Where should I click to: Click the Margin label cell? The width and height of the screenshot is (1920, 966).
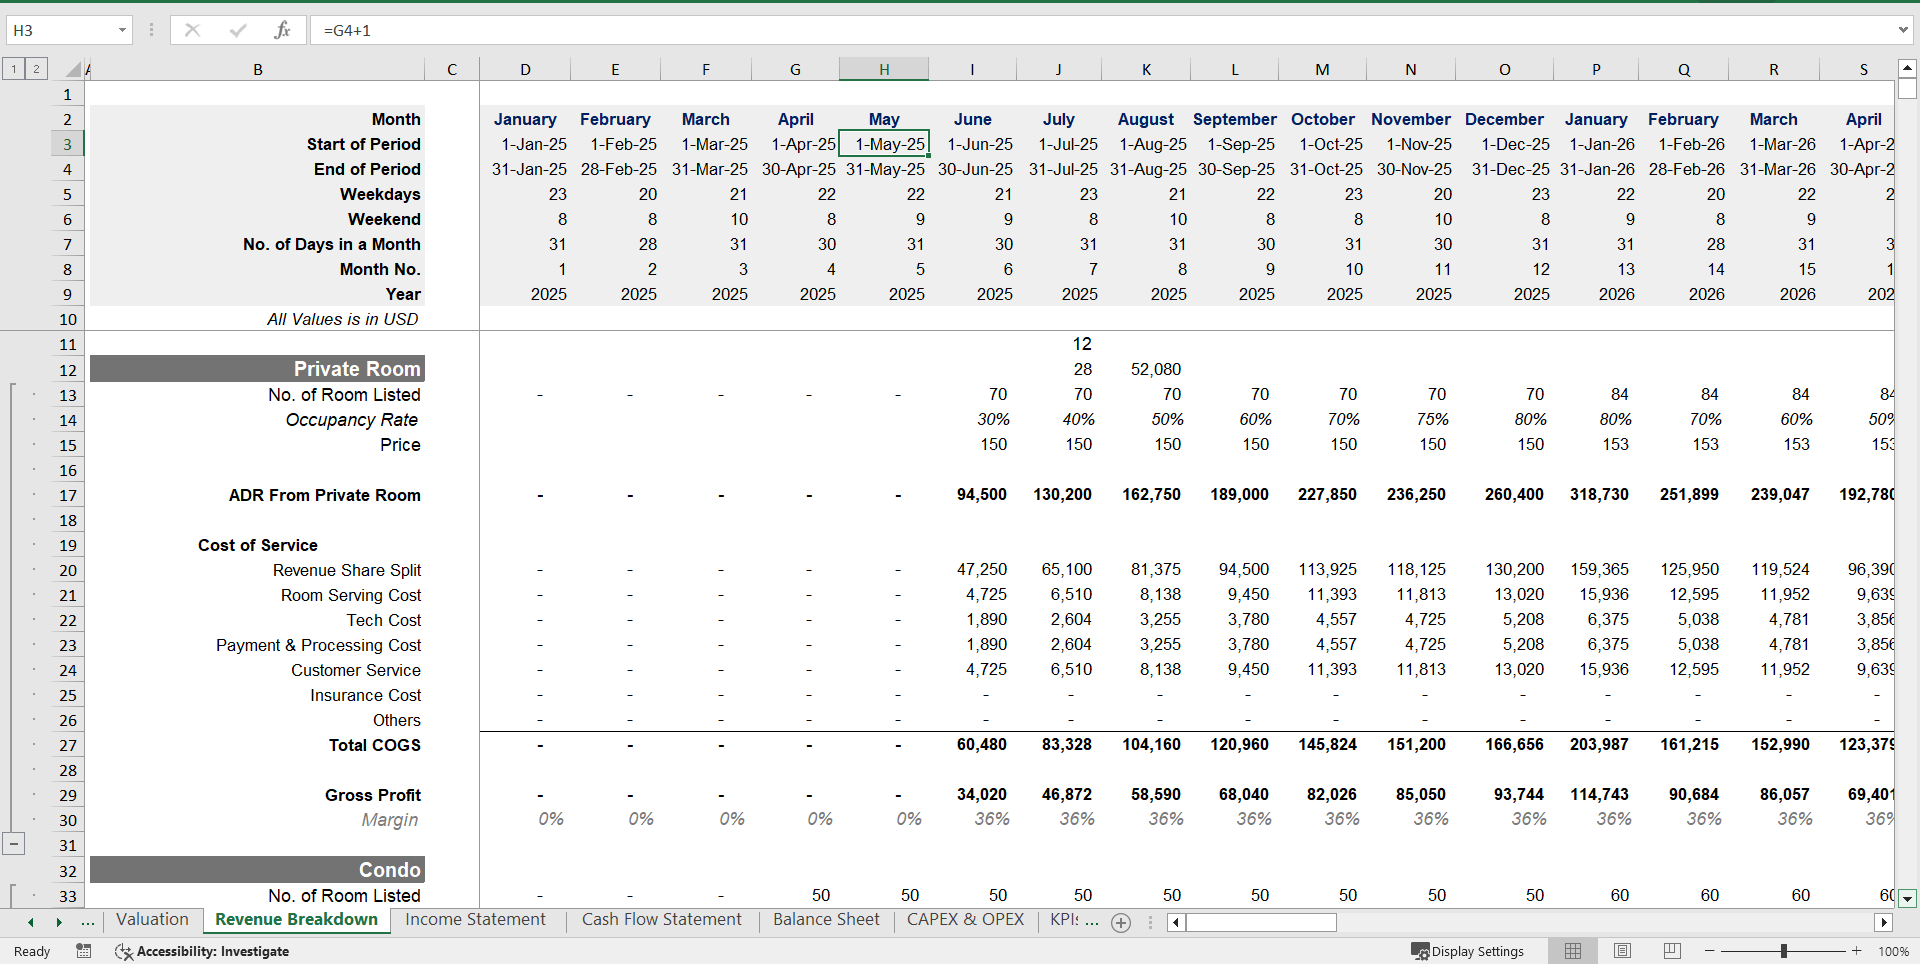point(389,820)
